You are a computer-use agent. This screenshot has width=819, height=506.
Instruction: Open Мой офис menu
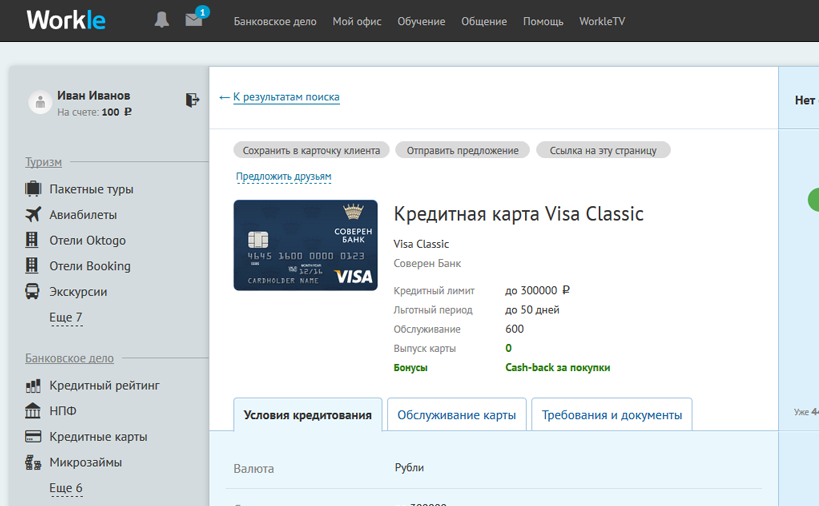357,21
